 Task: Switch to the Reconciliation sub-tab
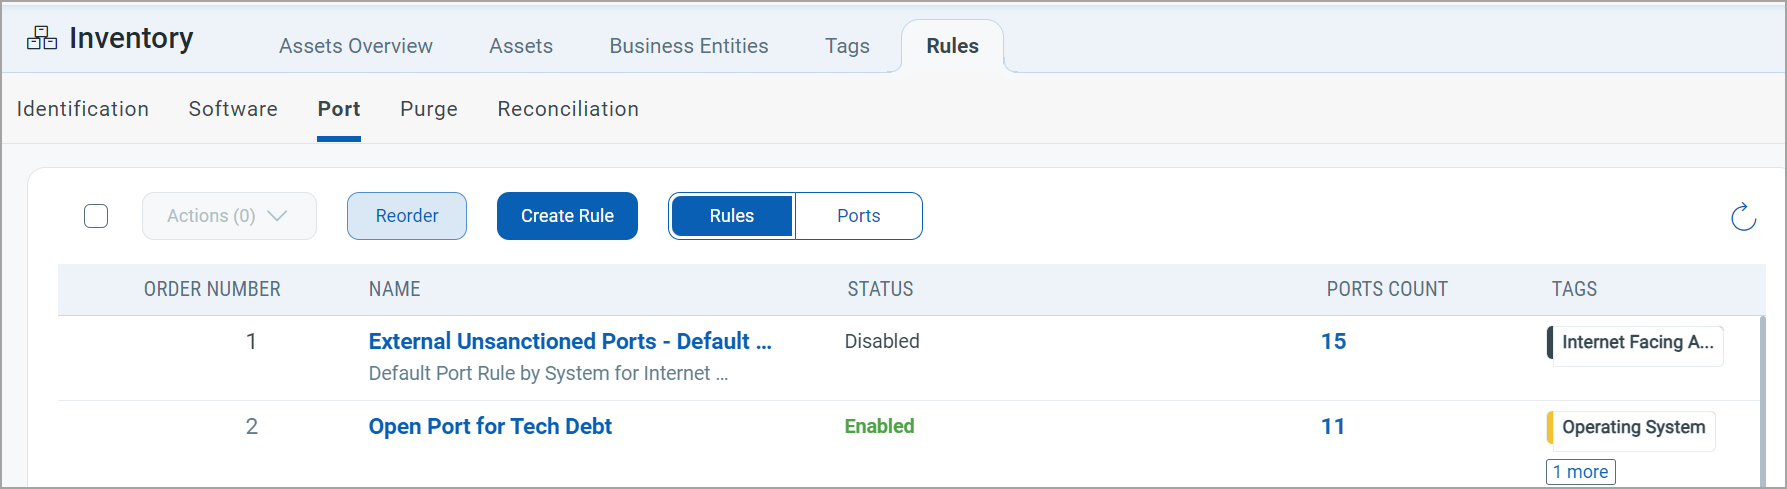click(568, 109)
